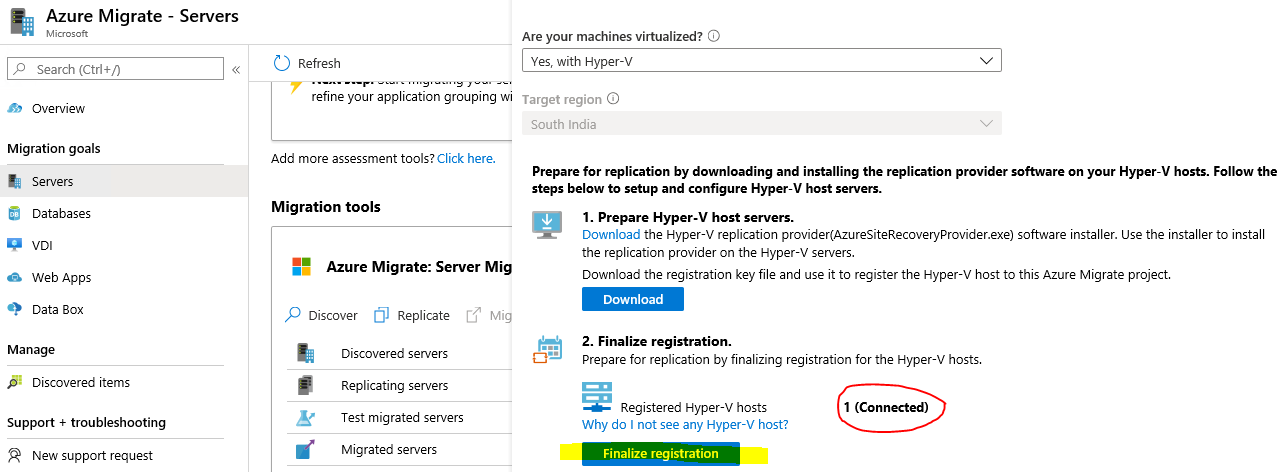The width and height of the screenshot is (1280, 472).
Task: Click the Web Apps globe icon
Action: (15, 277)
